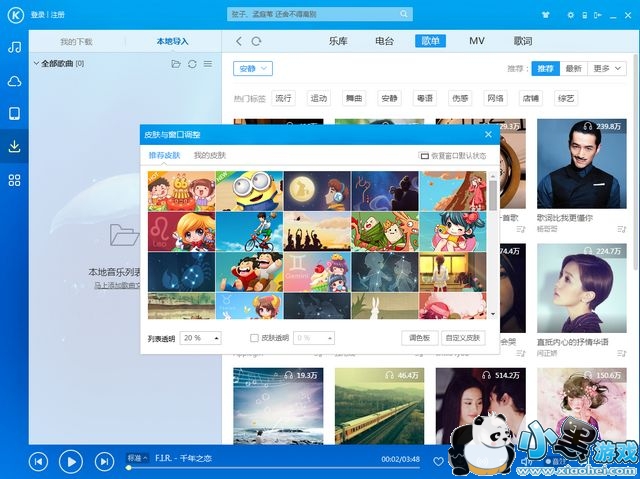640x479 pixels.
Task: Click the 调色板 button
Action: 419,338
